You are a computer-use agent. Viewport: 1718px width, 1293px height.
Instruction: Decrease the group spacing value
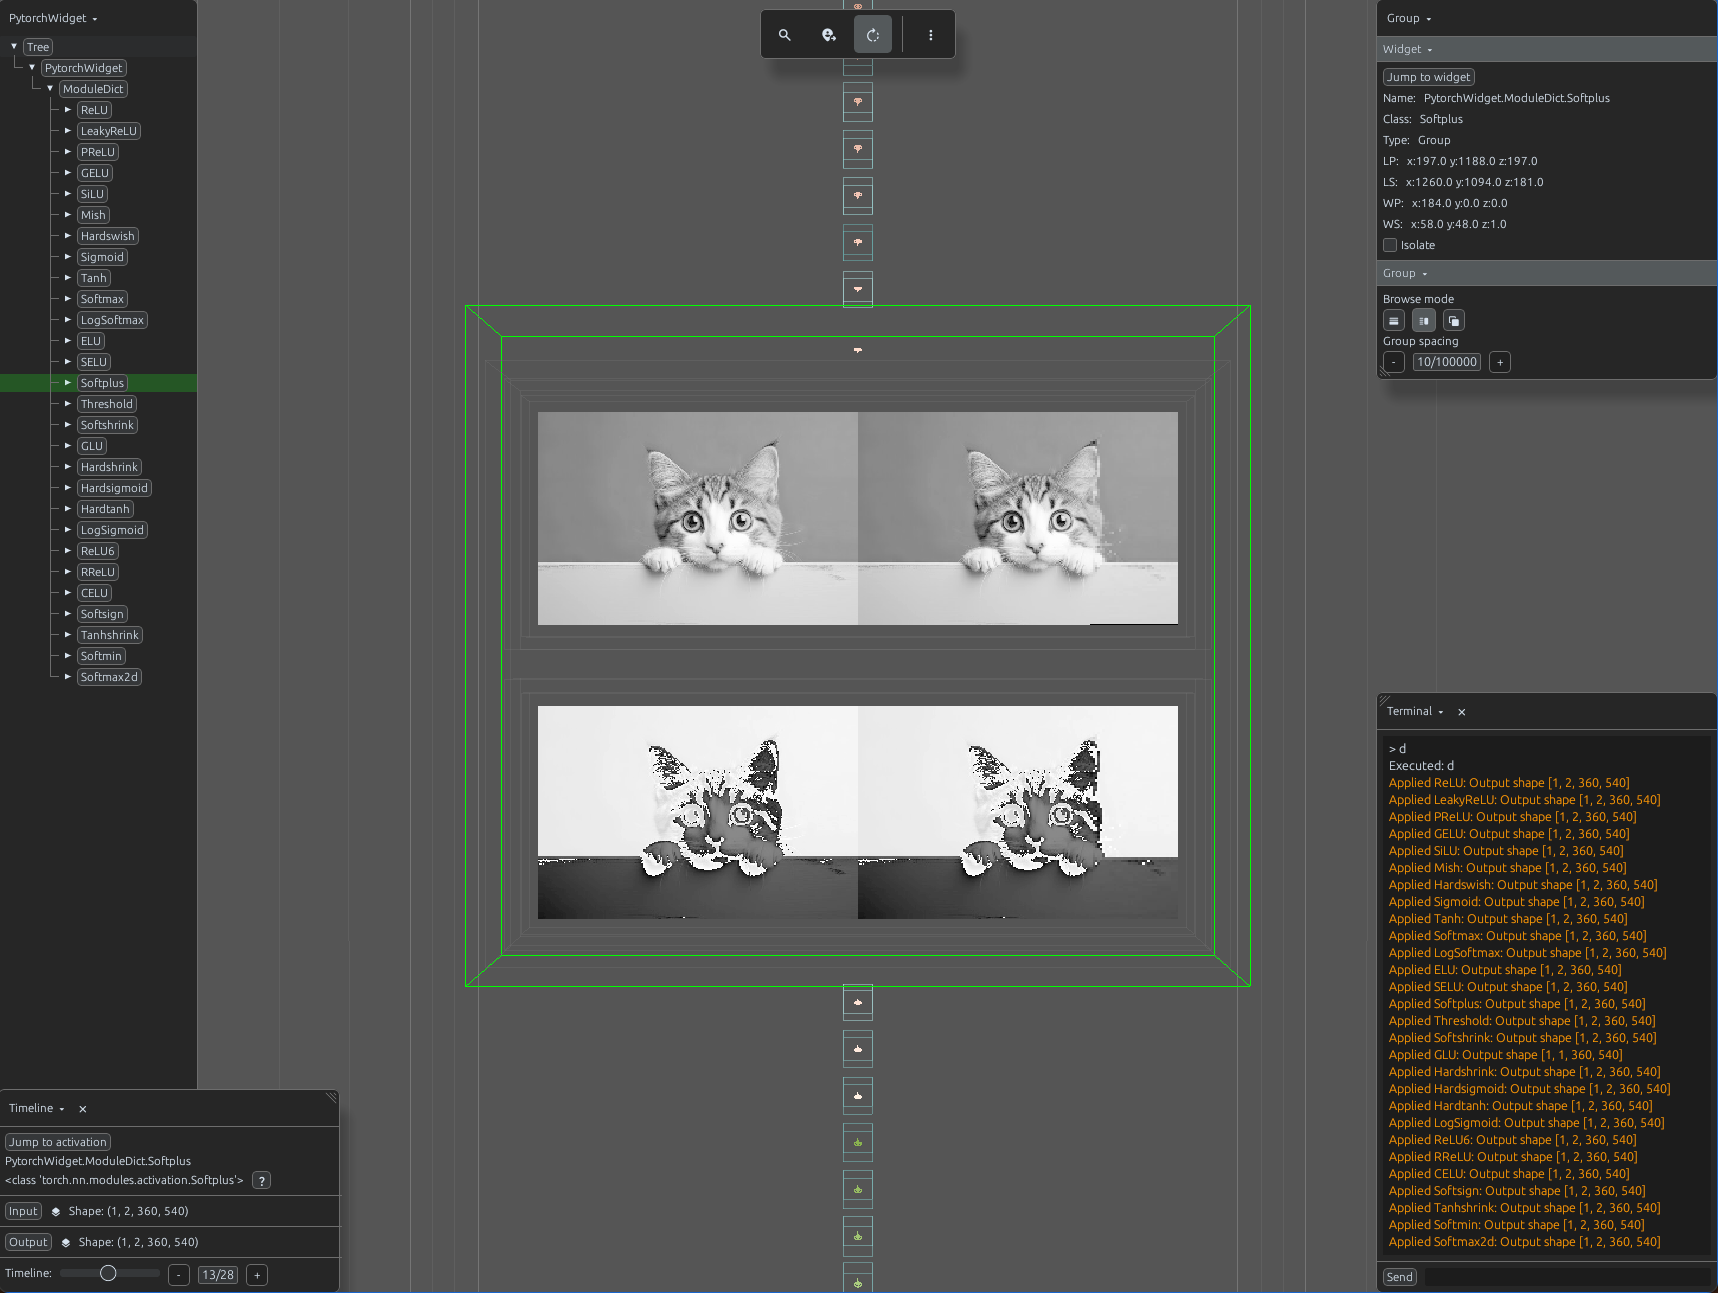(1394, 362)
